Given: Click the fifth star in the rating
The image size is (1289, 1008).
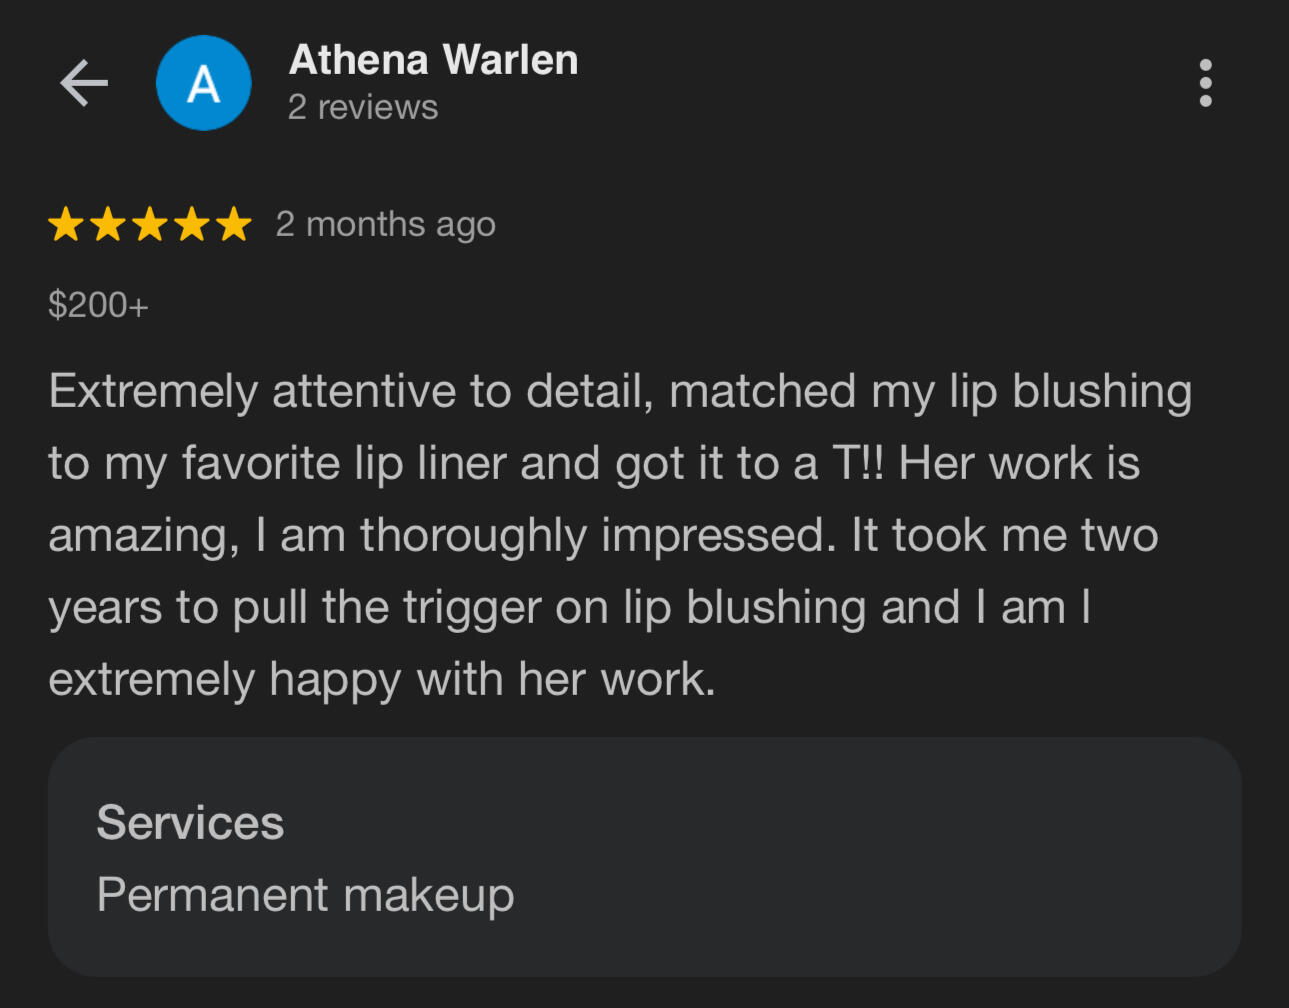Looking at the screenshot, I should click(x=232, y=224).
